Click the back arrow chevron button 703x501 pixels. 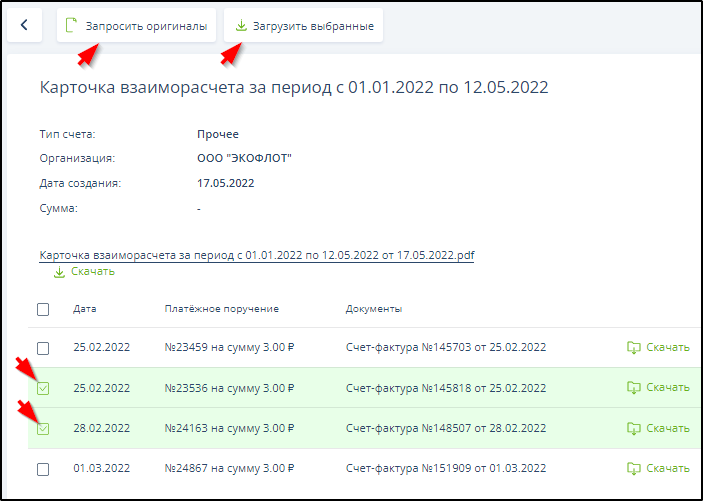[25, 25]
